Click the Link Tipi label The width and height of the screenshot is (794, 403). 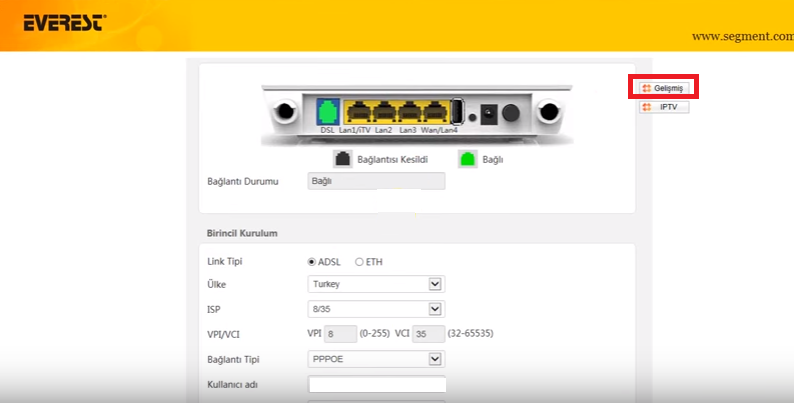point(225,262)
